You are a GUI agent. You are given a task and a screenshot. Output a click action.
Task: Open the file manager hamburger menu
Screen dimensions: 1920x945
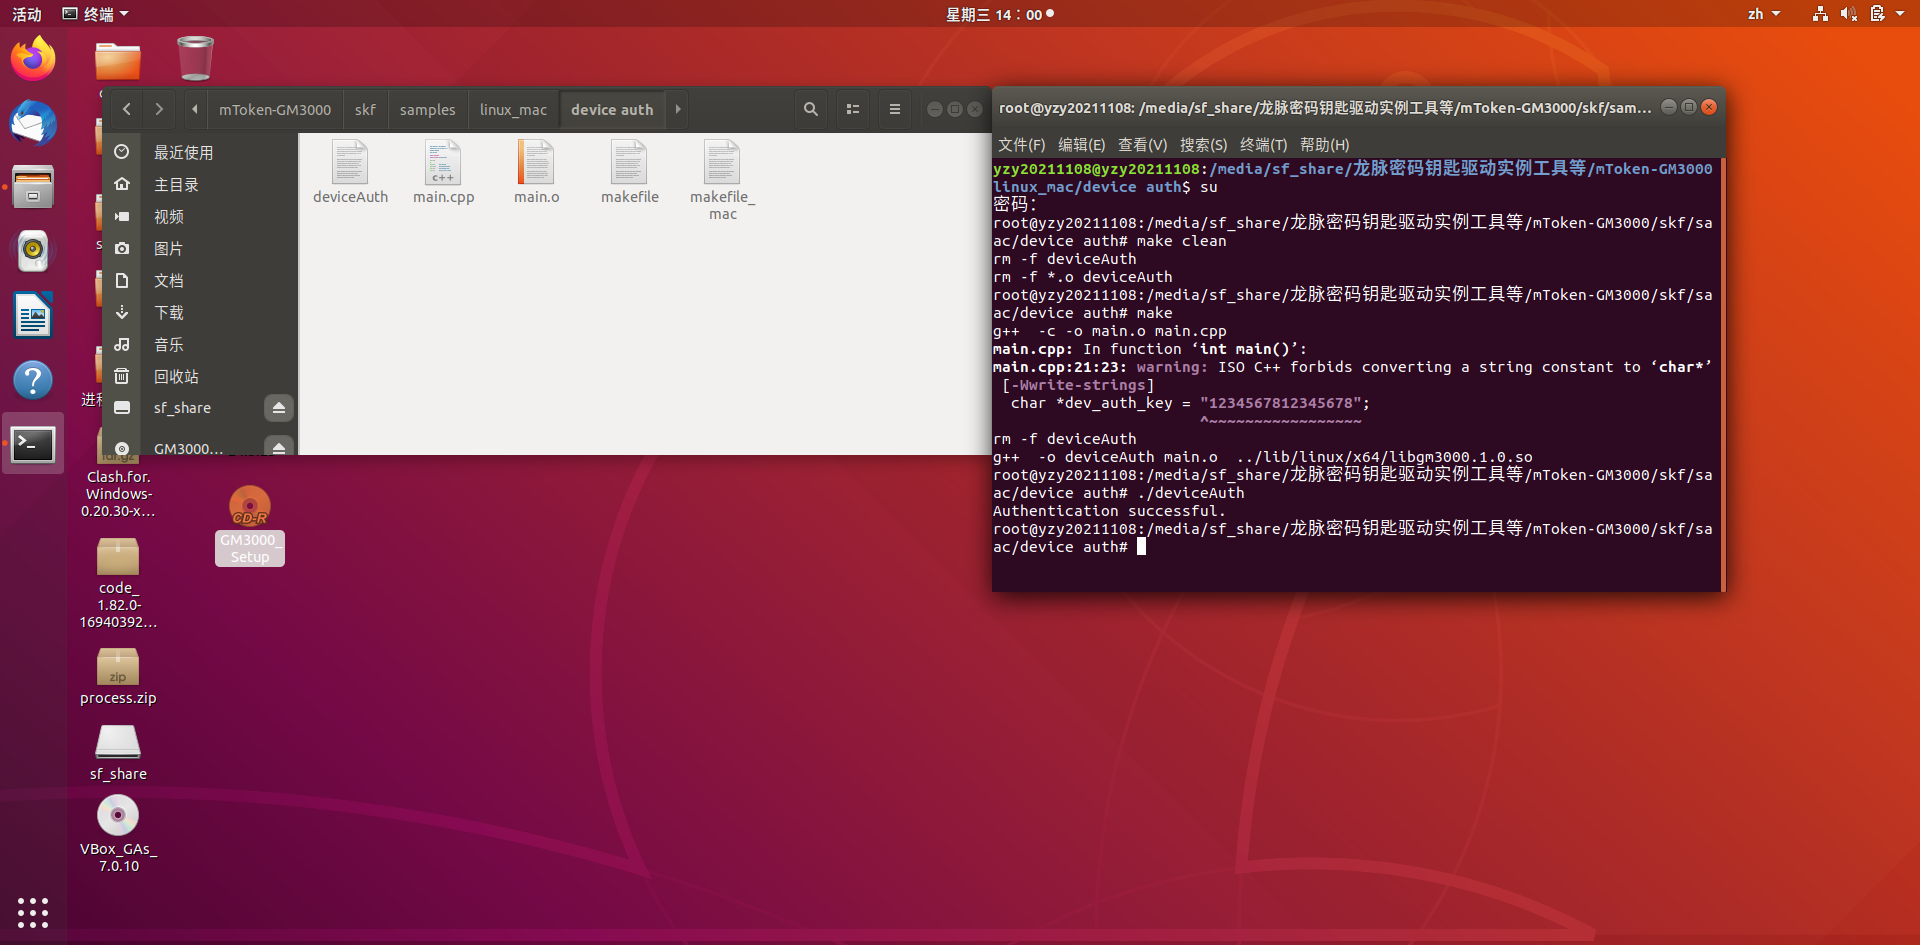895,109
